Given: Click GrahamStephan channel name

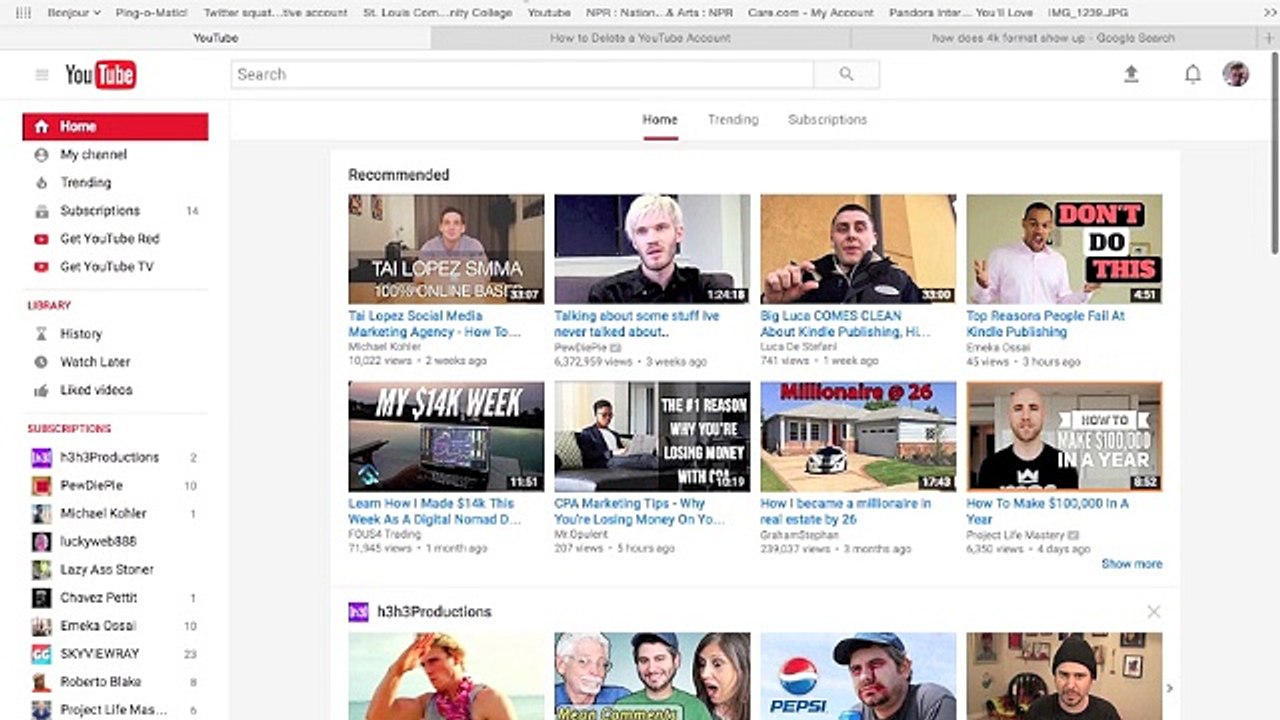Looking at the screenshot, I should pos(799,535).
